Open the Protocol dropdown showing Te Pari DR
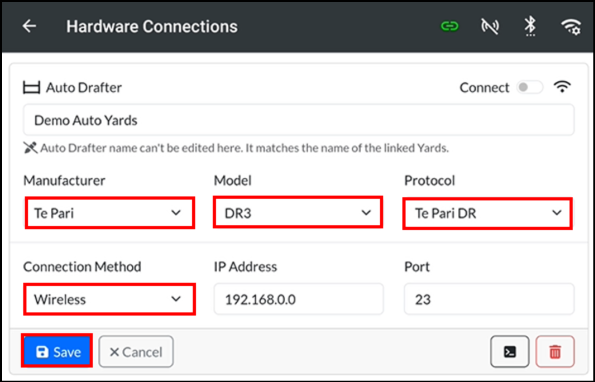This screenshot has height=382, width=595. (488, 213)
